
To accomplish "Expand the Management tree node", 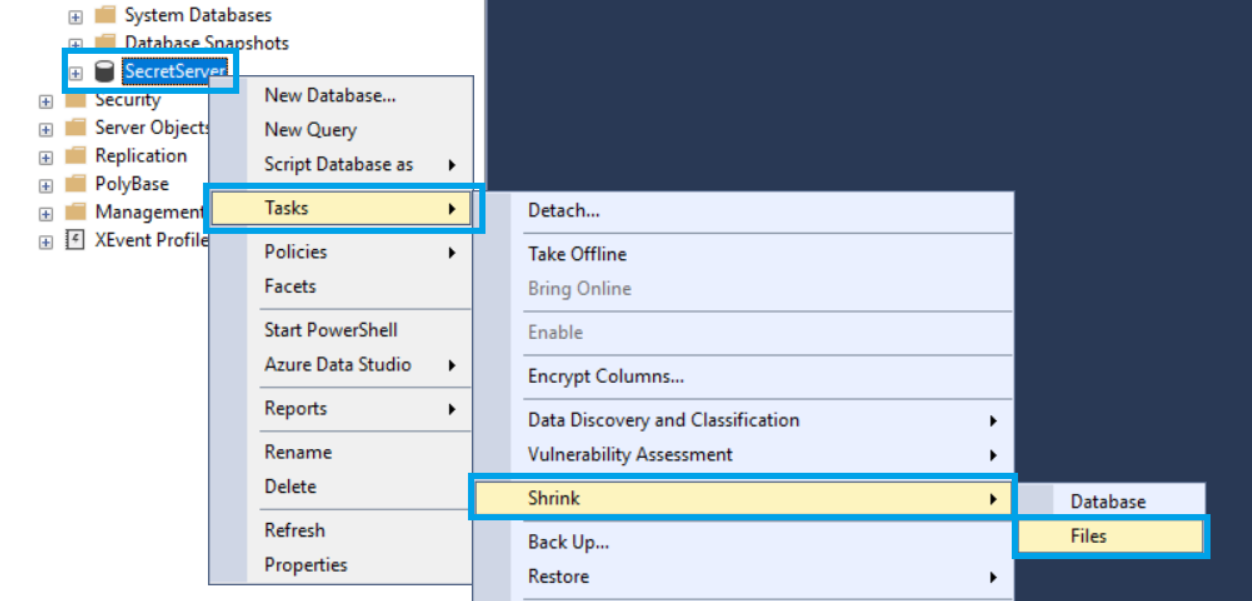I will [x=46, y=213].
